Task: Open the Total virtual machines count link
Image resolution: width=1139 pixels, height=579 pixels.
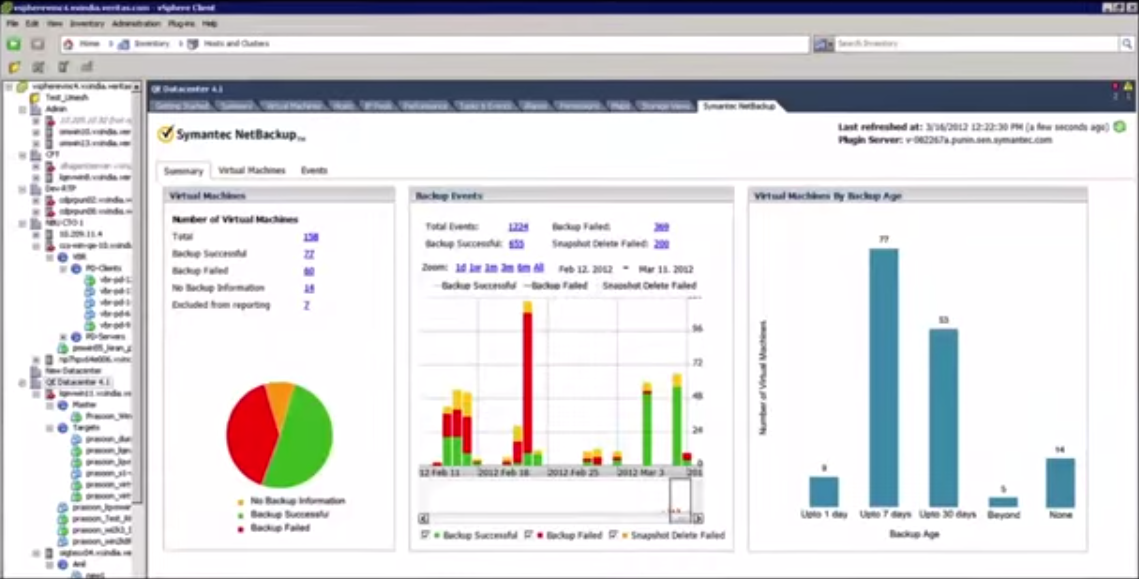Action: coord(311,237)
